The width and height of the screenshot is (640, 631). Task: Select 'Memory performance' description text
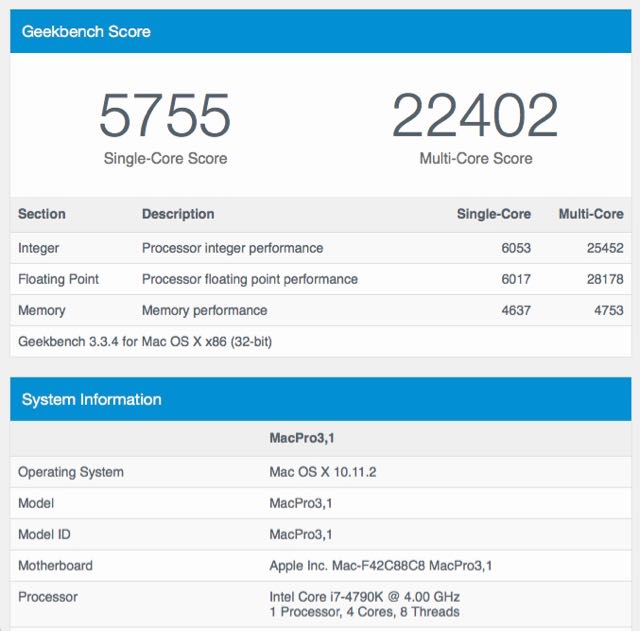click(x=204, y=310)
